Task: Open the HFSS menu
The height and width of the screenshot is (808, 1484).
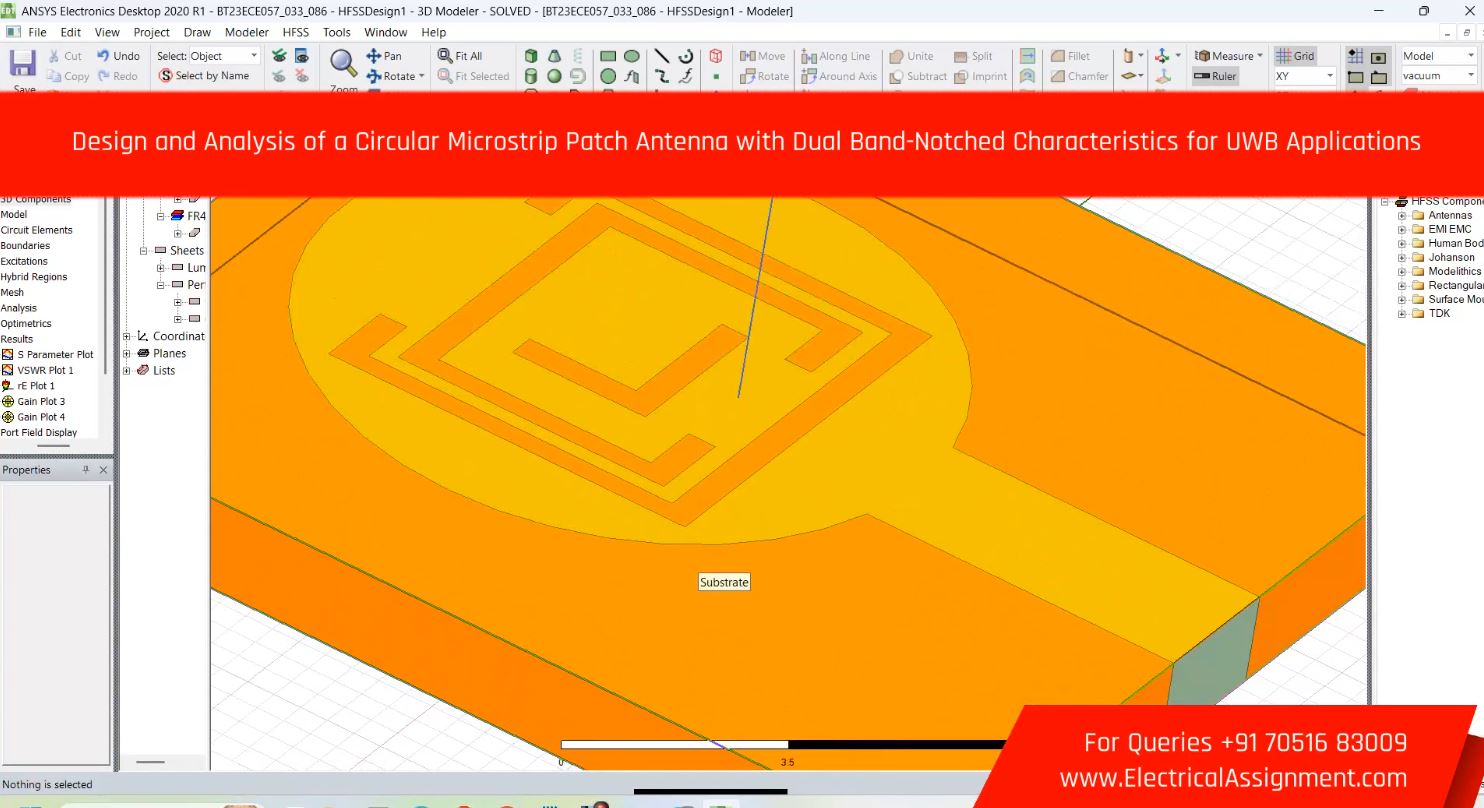Action: pos(296,32)
